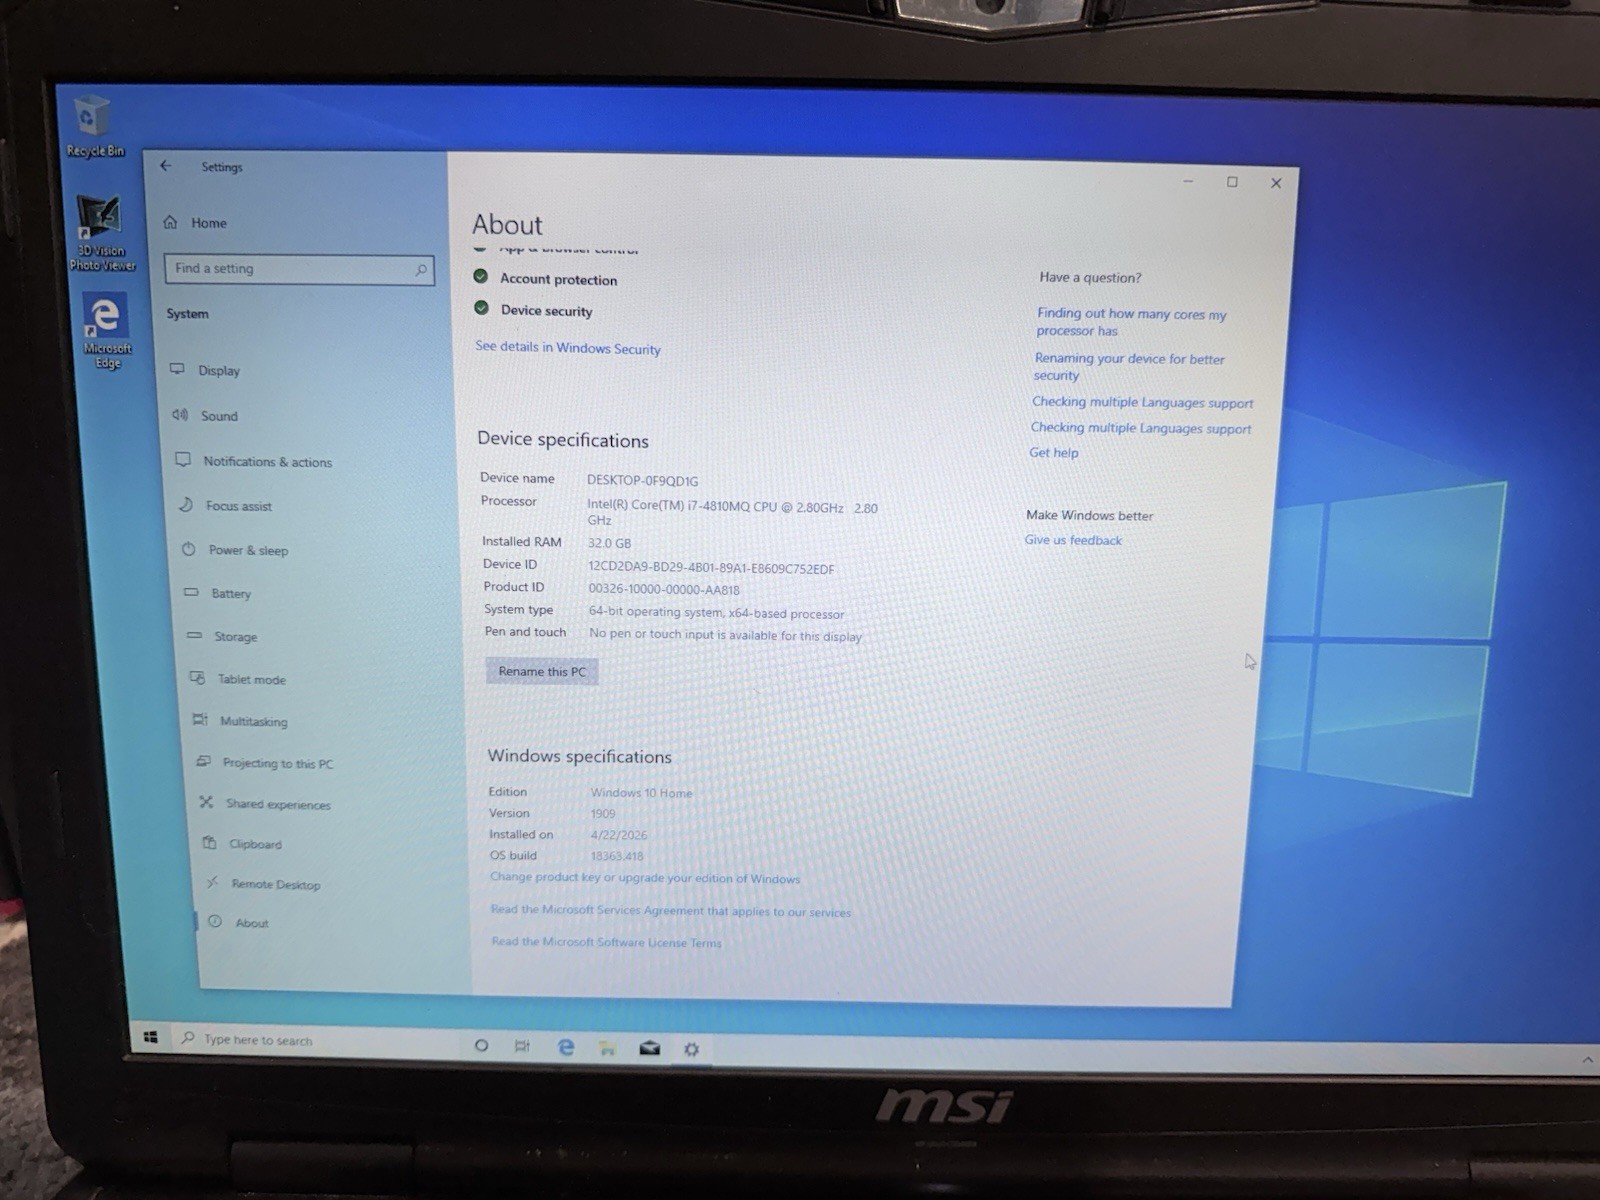Open Task View on taskbar
Viewport: 1600px width, 1200px height.
[x=522, y=1046]
